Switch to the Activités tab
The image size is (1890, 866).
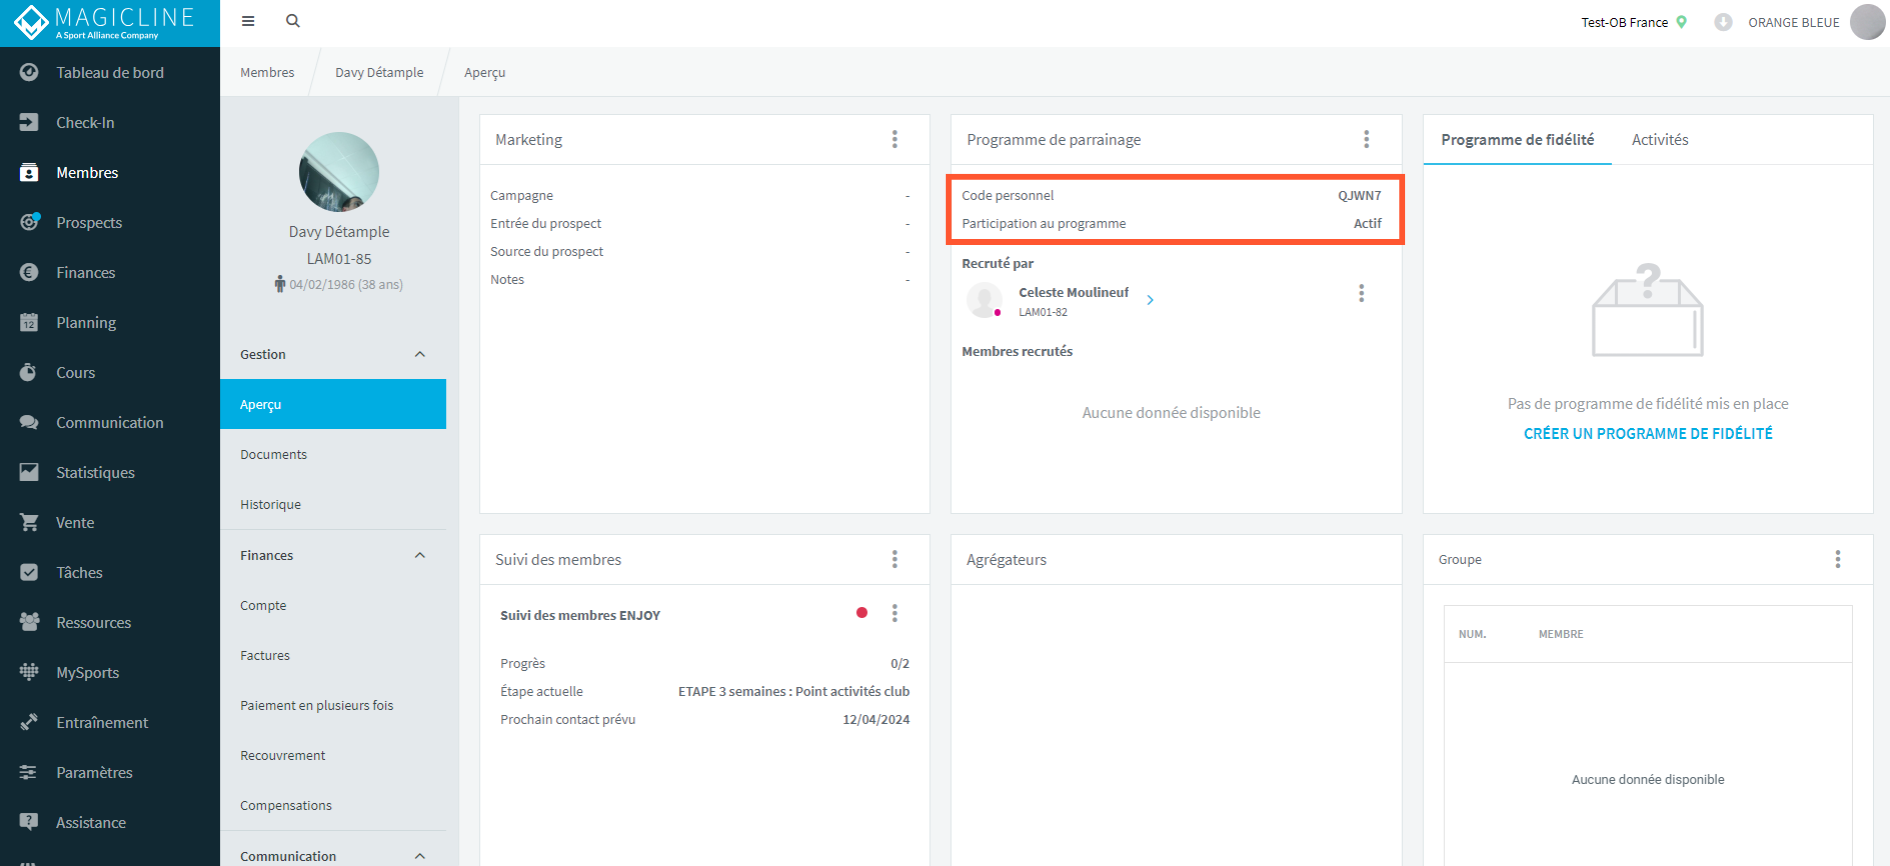(x=1660, y=140)
